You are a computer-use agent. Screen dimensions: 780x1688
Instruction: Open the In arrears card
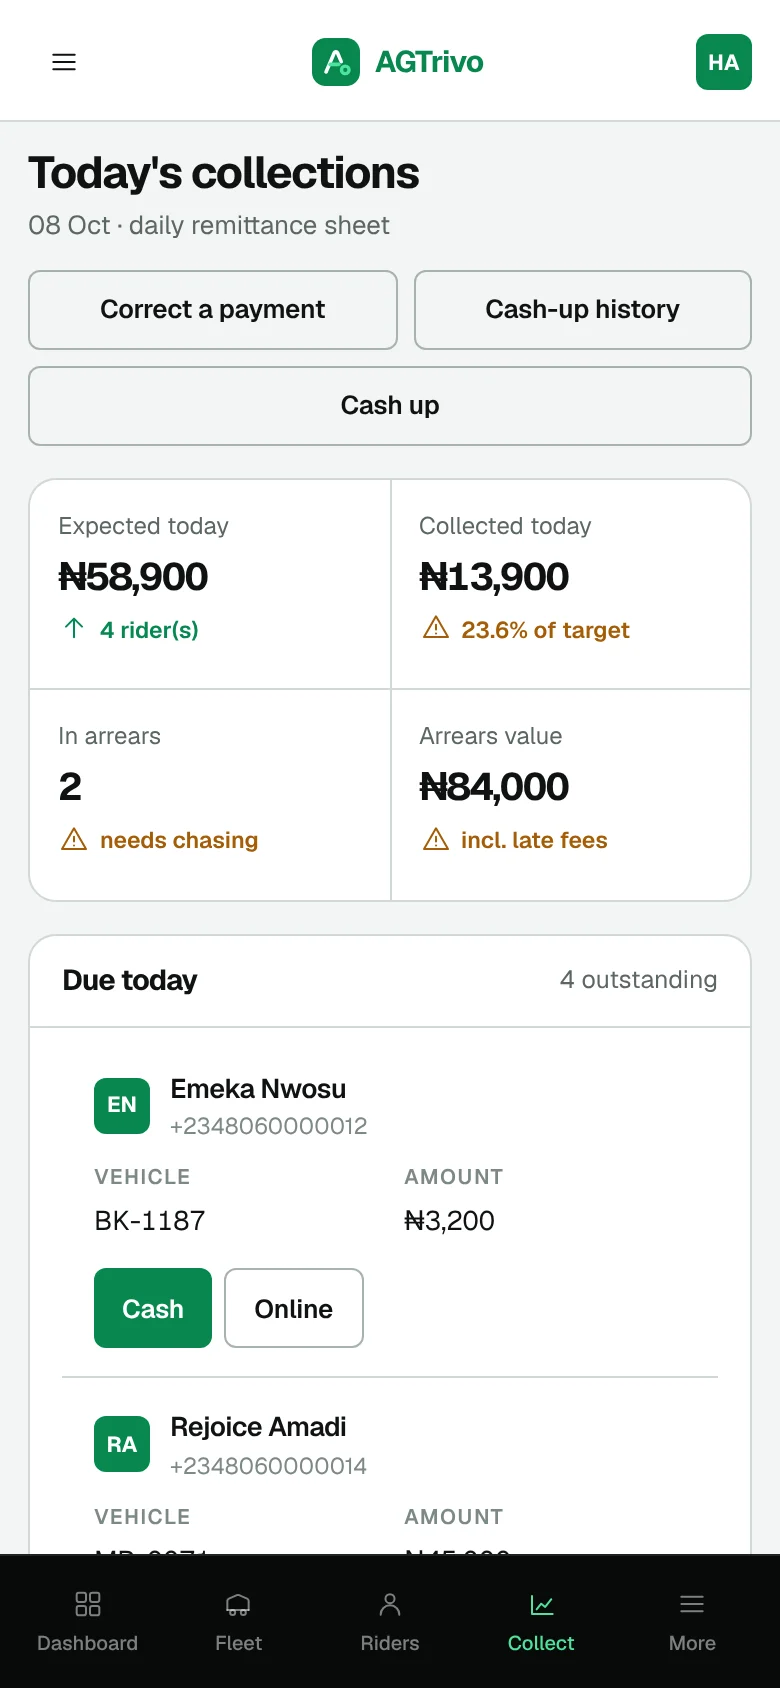[x=210, y=795]
